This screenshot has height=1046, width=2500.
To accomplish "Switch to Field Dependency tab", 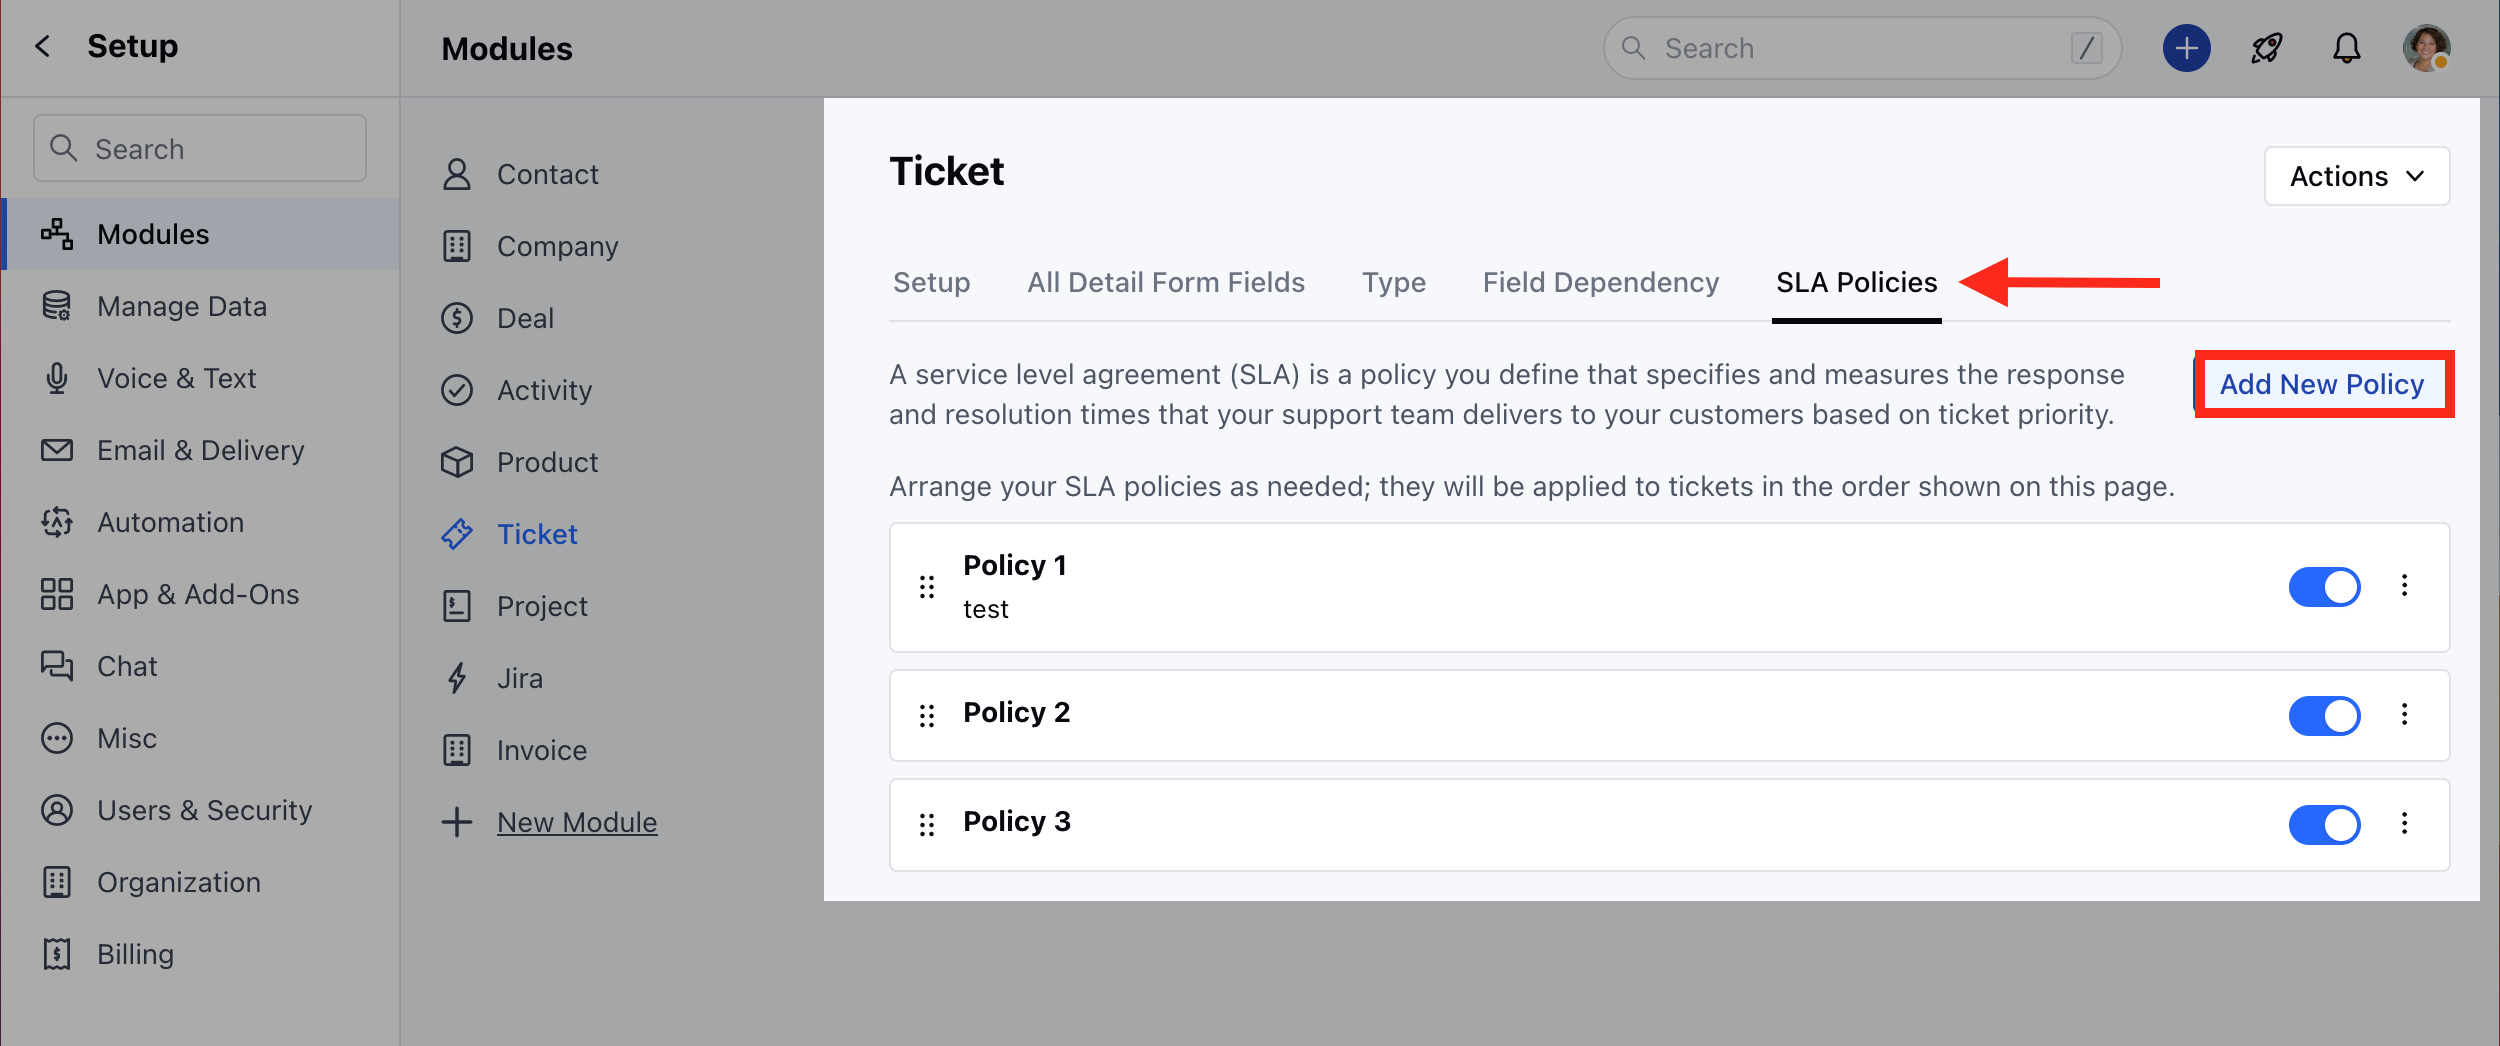I will click(x=1600, y=283).
